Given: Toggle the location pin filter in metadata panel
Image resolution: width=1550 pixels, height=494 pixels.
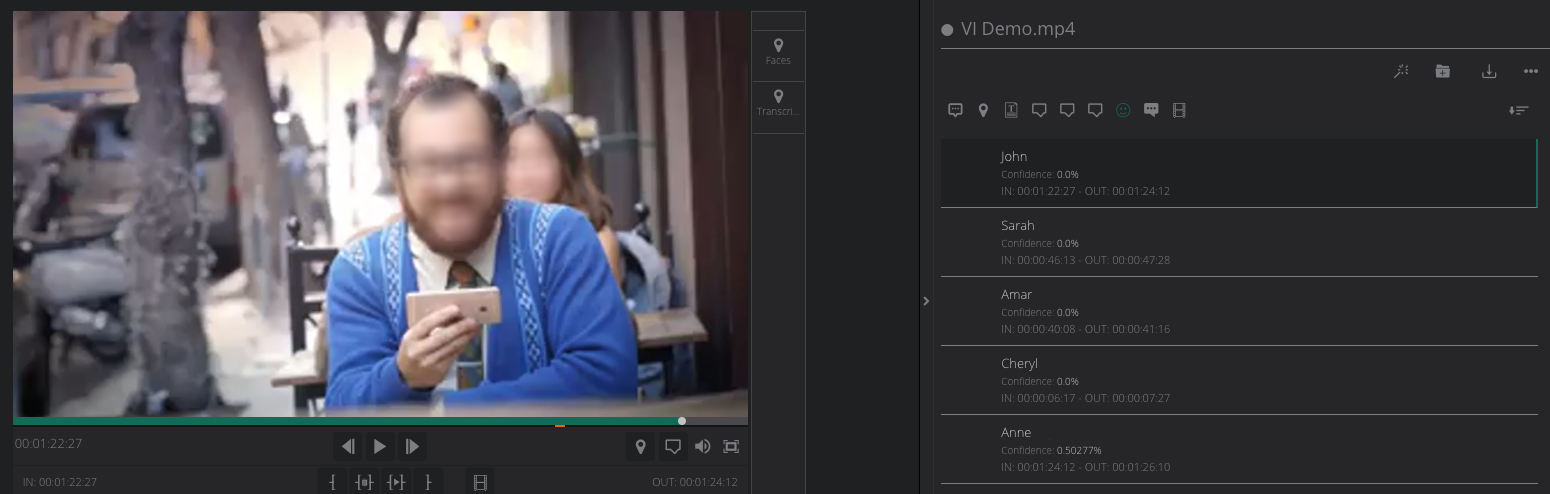Looking at the screenshot, I should pyautogui.click(x=983, y=110).
